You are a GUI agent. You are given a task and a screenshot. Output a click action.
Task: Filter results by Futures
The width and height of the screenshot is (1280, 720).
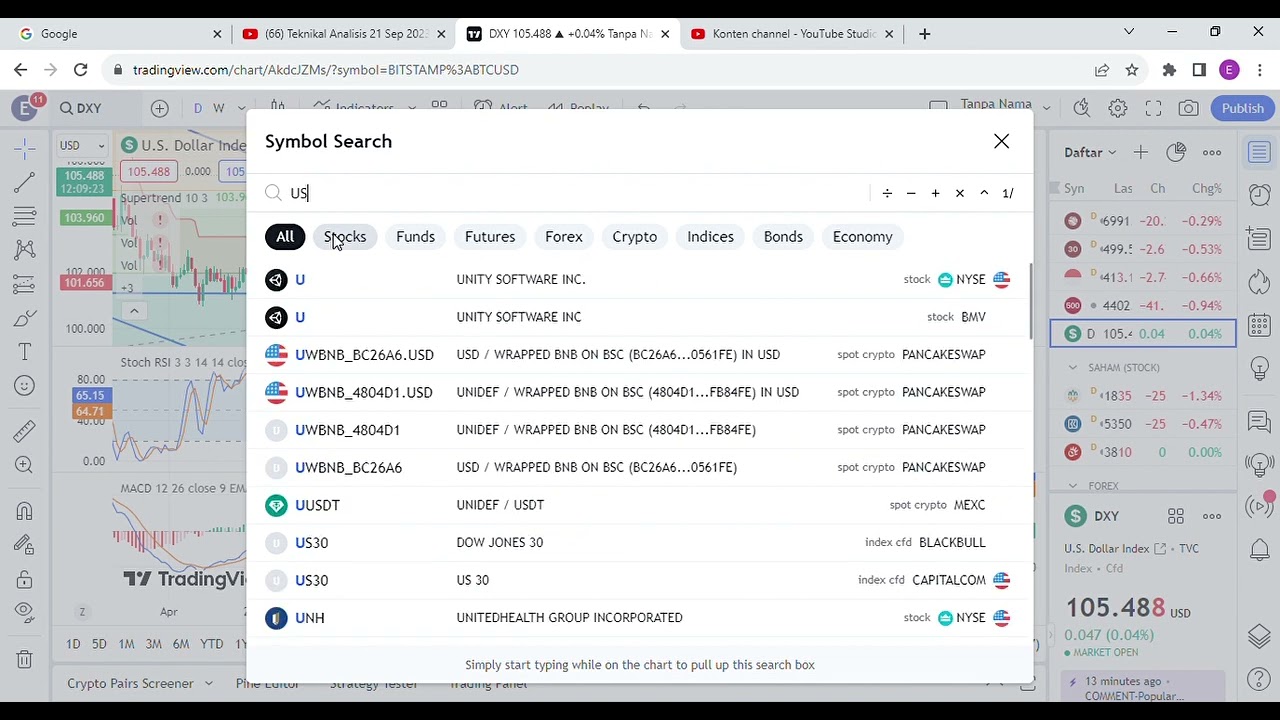(x=490, y=237)
